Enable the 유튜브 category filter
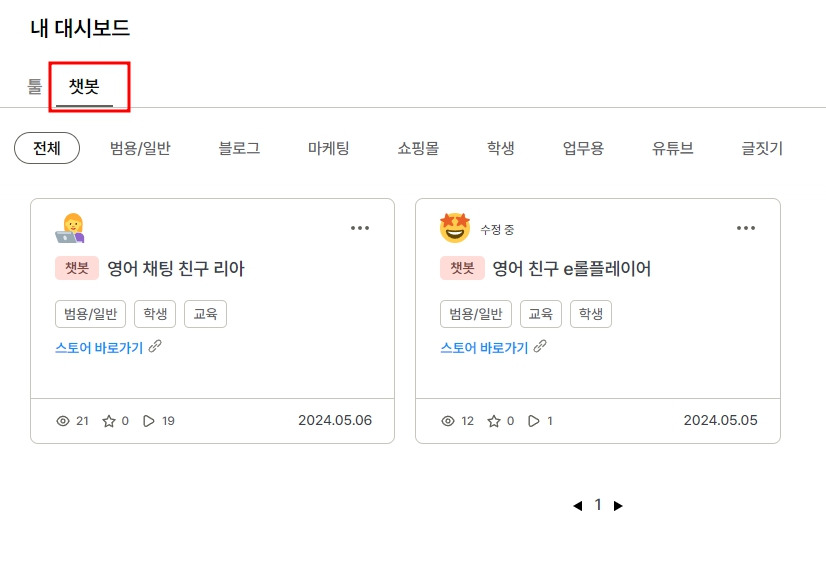The height and width of the screenshot is (581, 826). pyautogui.click(x=670, y=147)
